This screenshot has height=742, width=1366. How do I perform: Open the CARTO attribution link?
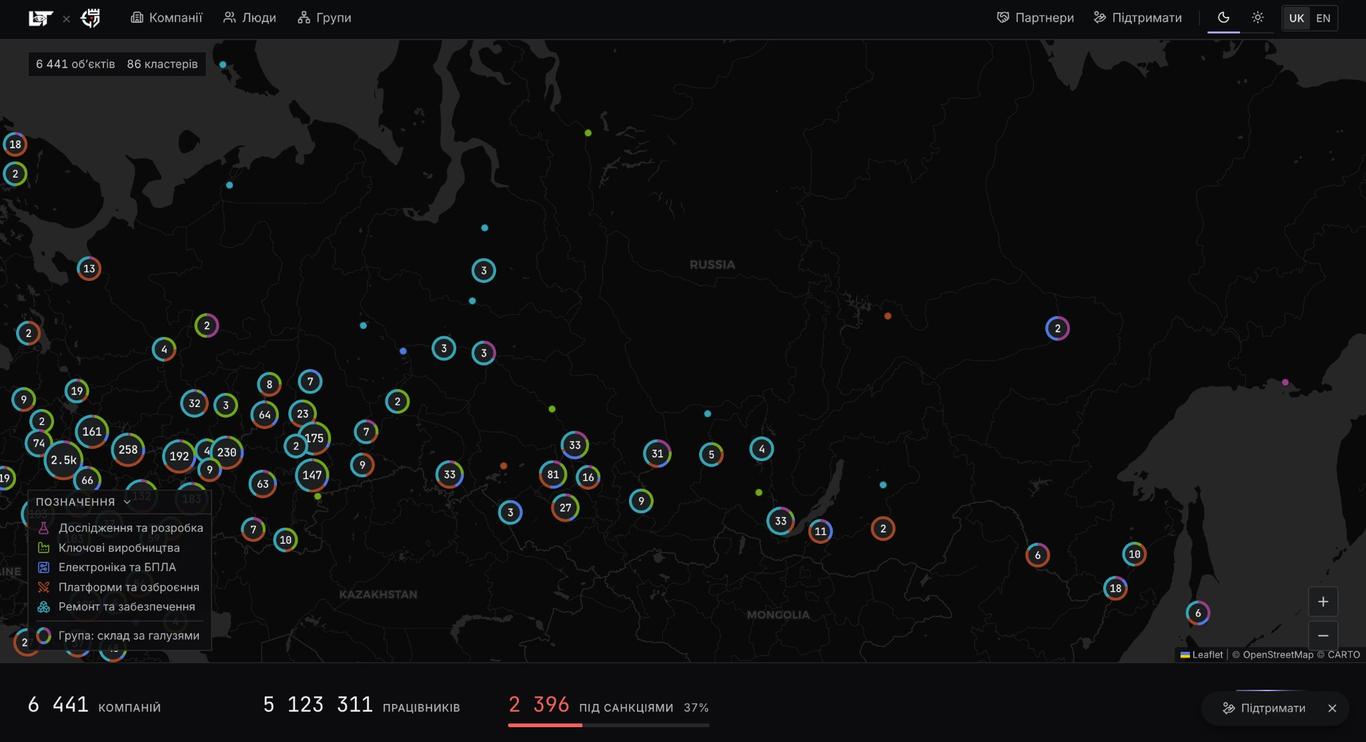click(1344, 655)
